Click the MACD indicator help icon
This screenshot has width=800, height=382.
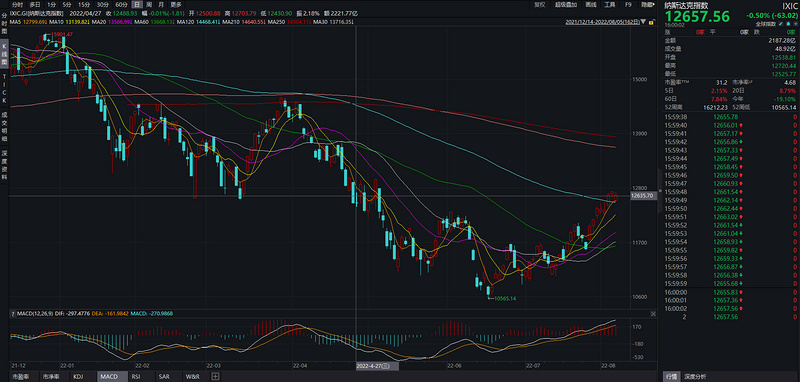[x=13, y=313]
